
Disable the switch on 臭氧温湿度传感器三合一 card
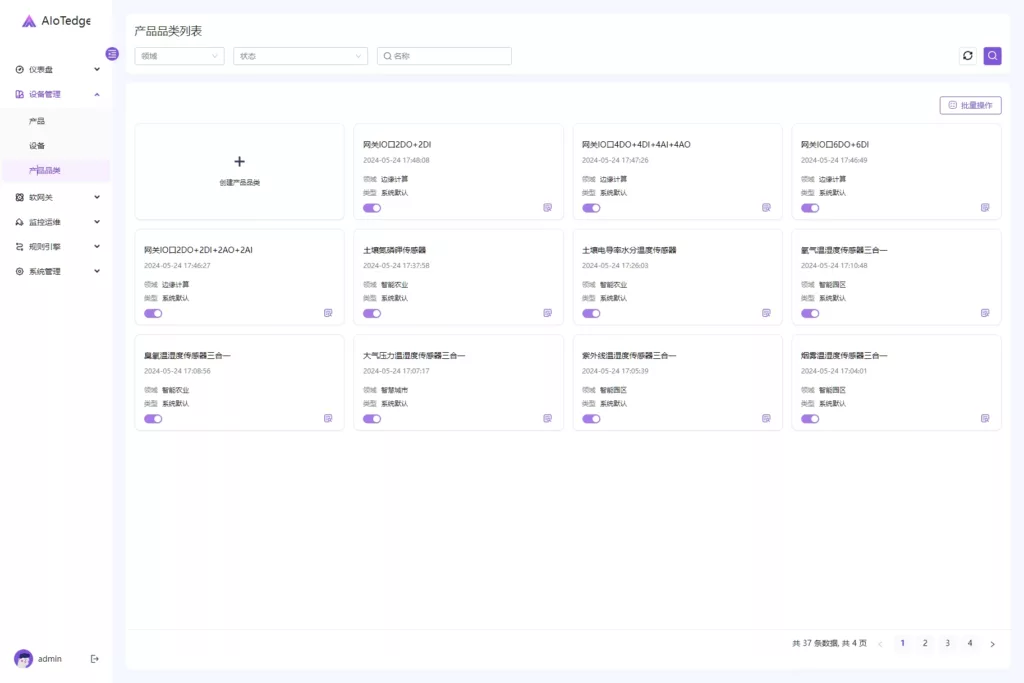click(x=153, y=418)
